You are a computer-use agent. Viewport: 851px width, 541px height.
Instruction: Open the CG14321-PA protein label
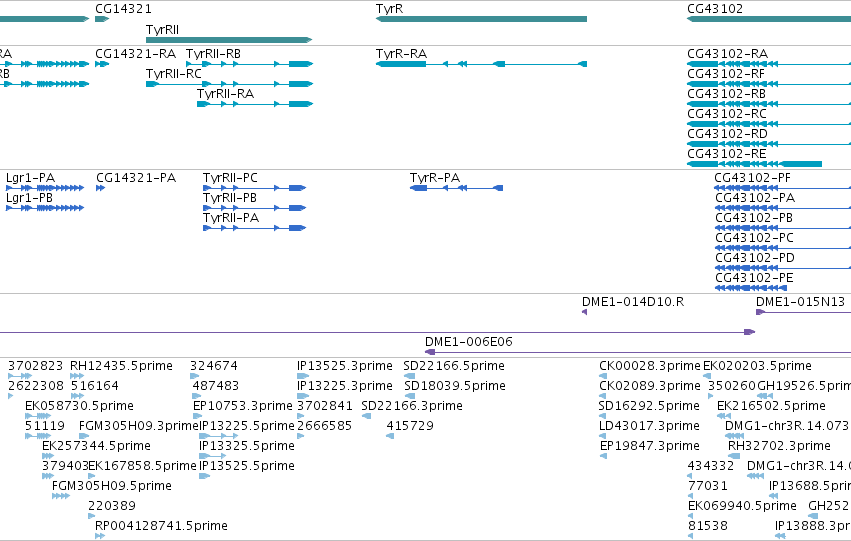(x=136, y=178)
